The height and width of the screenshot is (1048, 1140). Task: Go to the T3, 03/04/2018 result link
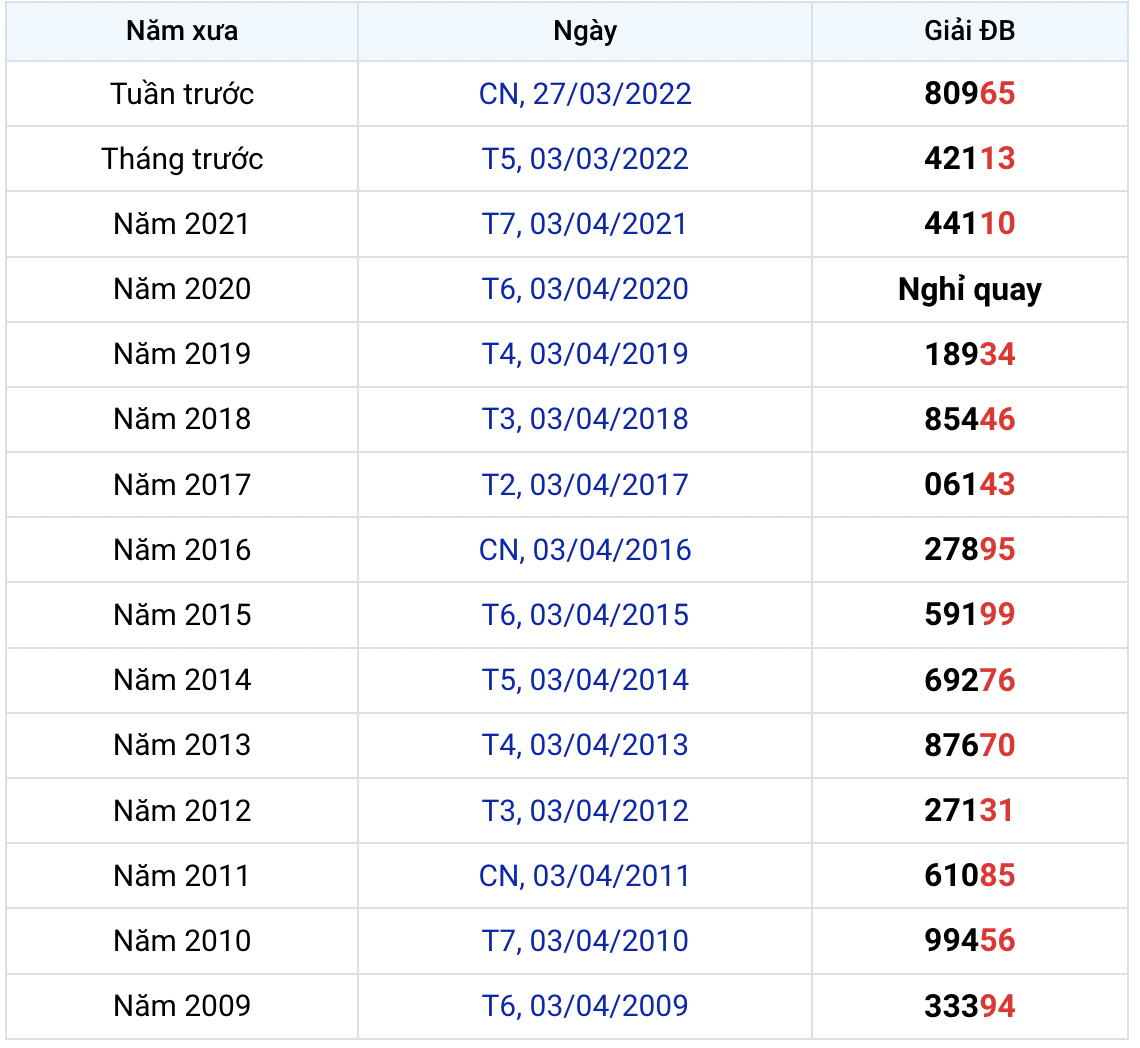pyautogui.click(x=585, y=419)
